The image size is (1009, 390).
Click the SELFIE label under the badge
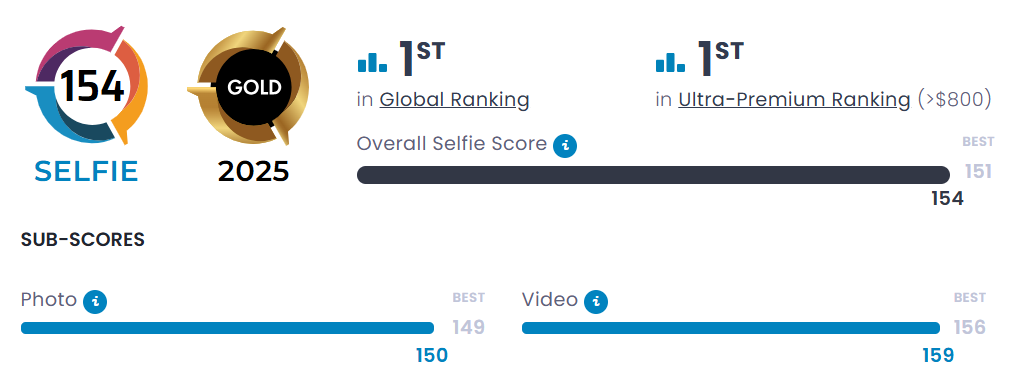point(86,171)
